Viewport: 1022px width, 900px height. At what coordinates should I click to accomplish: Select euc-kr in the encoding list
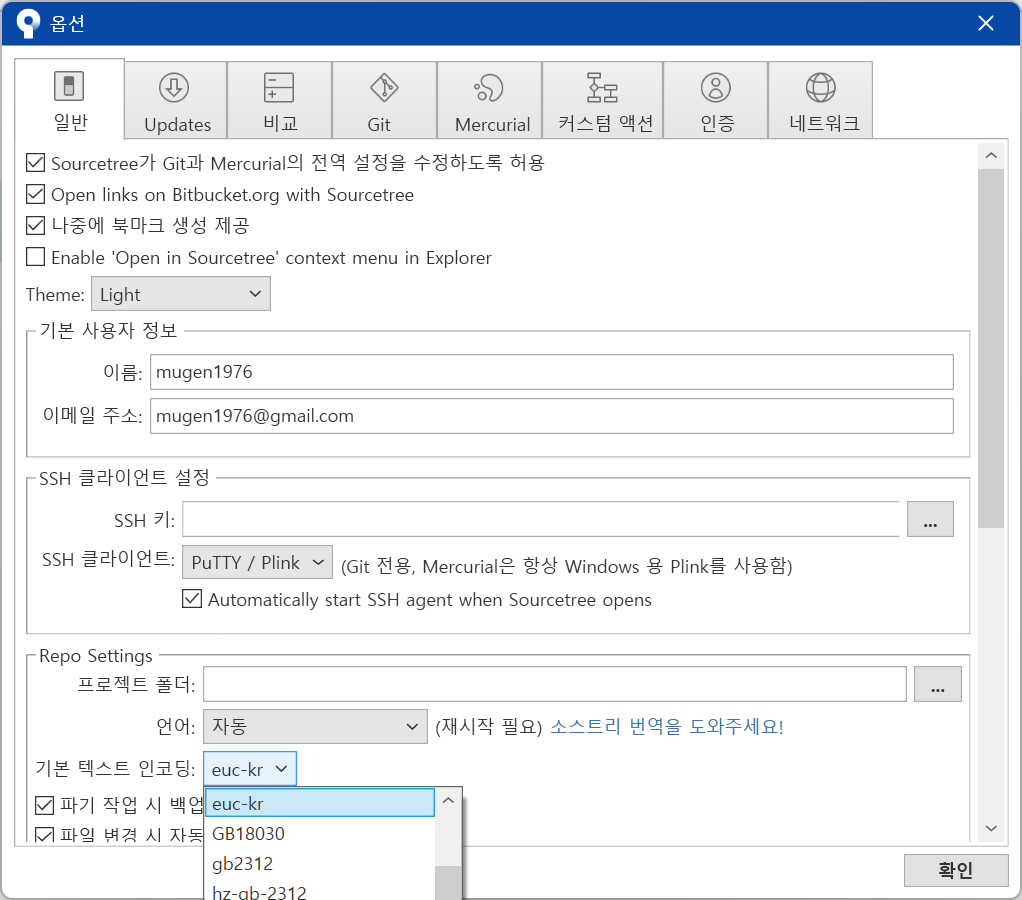320,803
